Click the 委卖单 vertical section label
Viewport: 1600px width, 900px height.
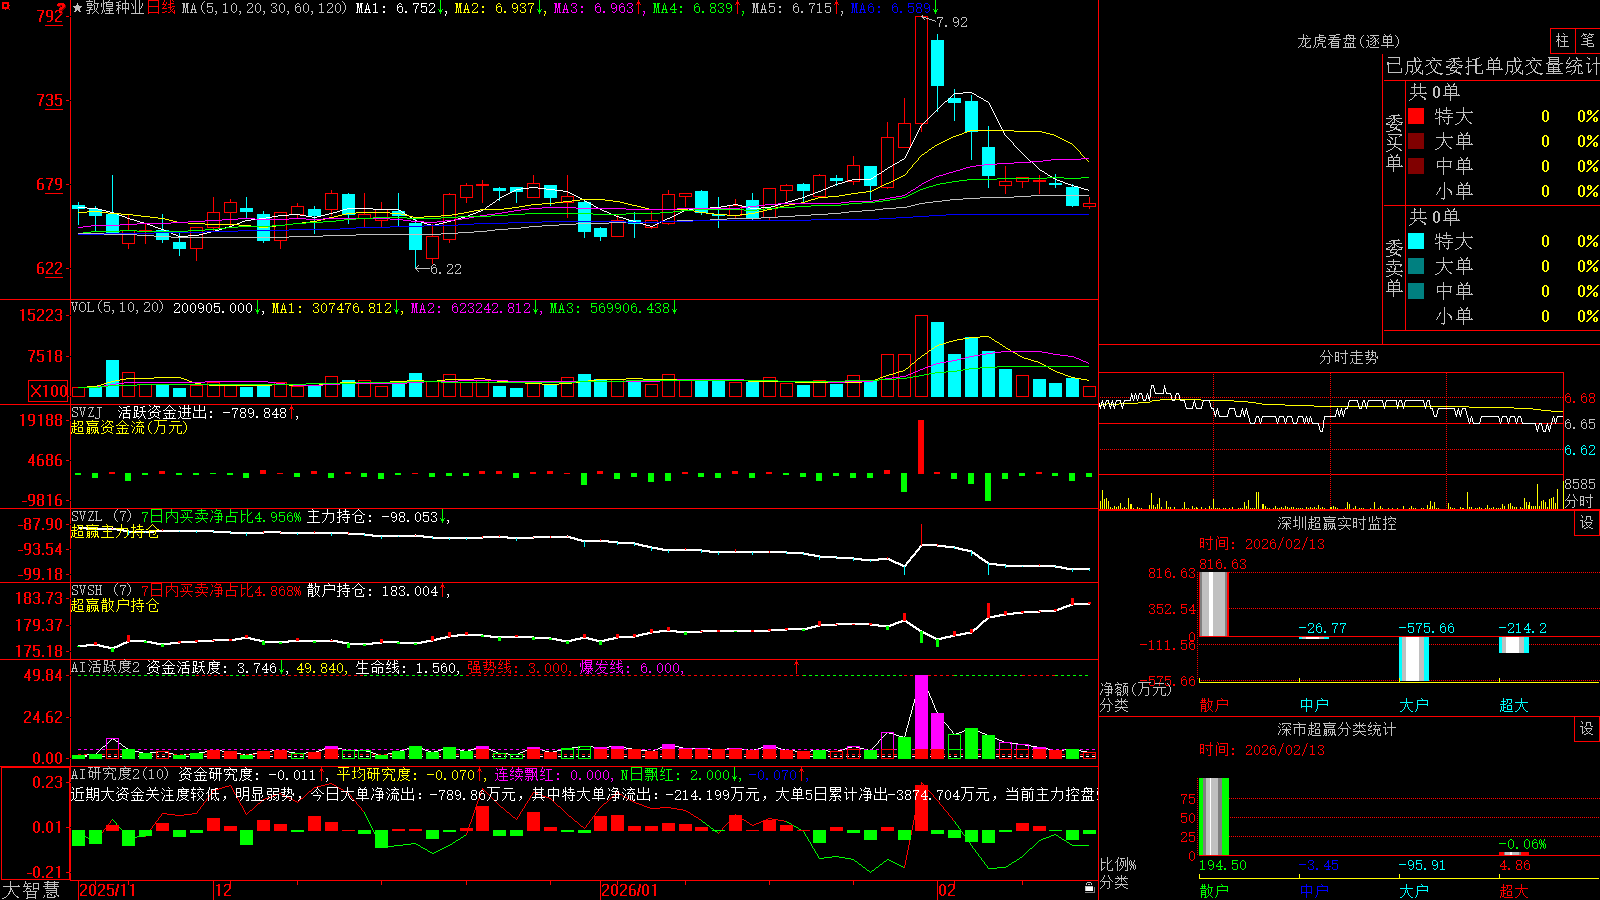[1394, 267]
